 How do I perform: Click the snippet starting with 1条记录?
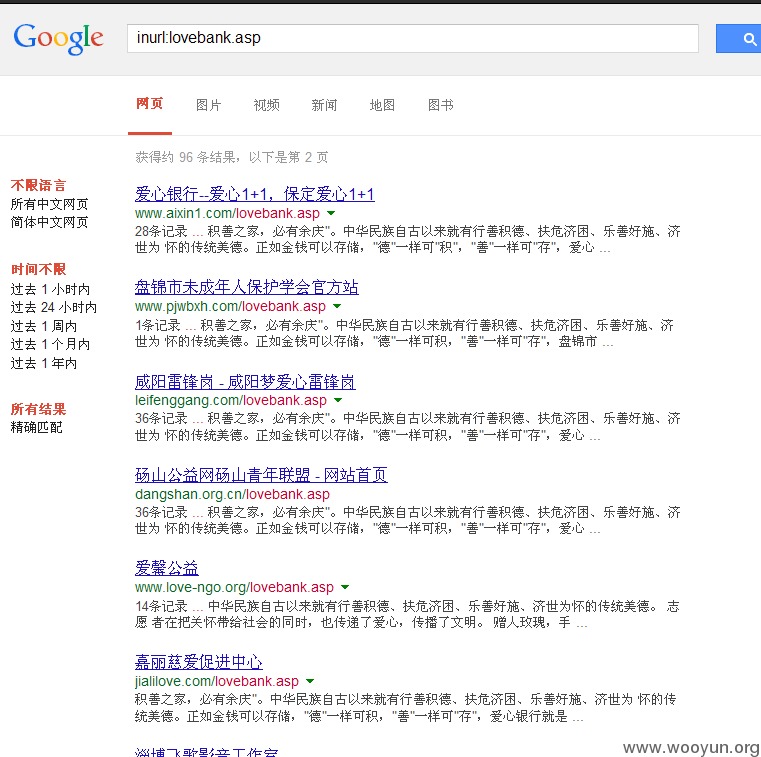click(404, 333)
